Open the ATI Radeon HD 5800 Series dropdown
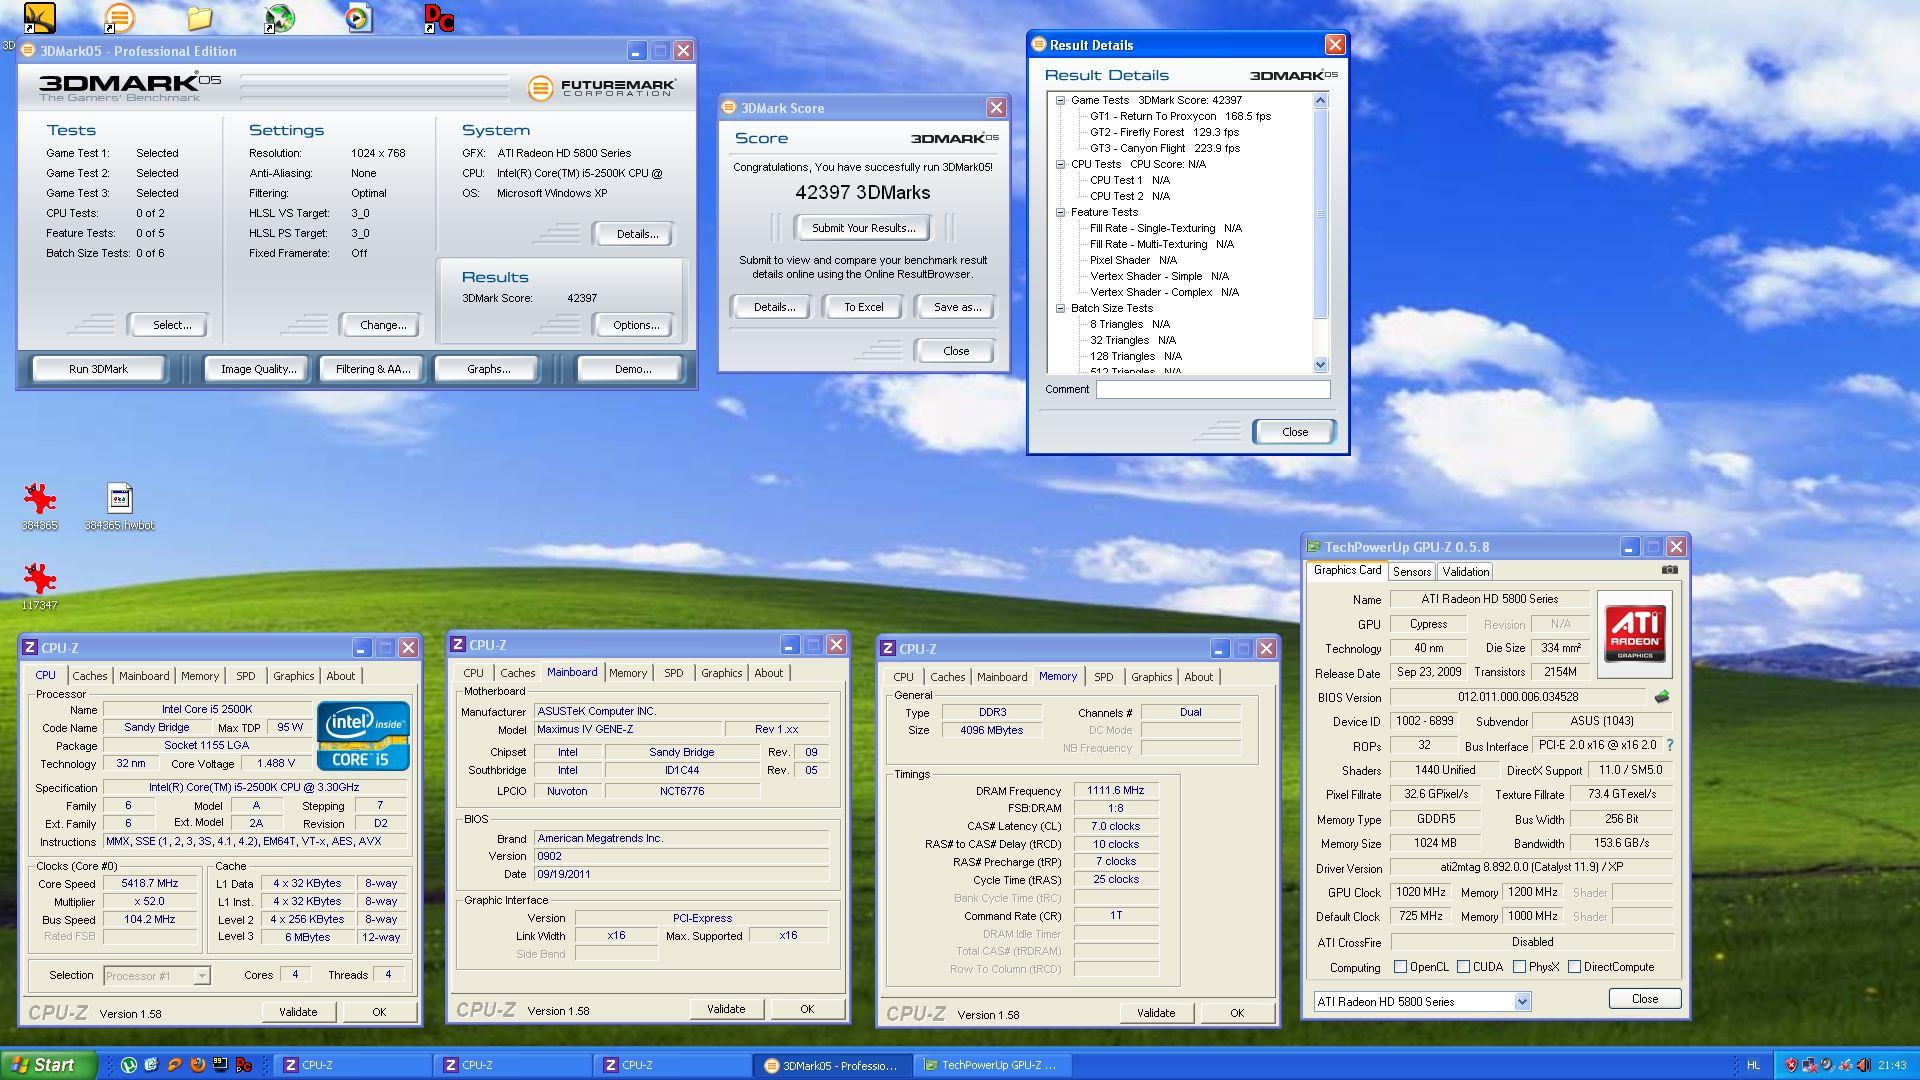1920x1080 pixels. click(1521, 1002)
